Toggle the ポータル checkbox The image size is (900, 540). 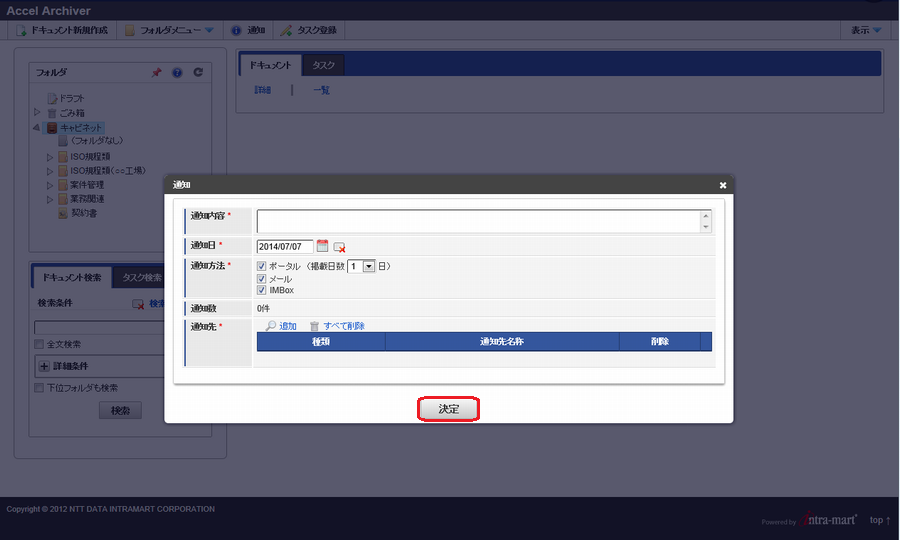(x=262, y=266)
